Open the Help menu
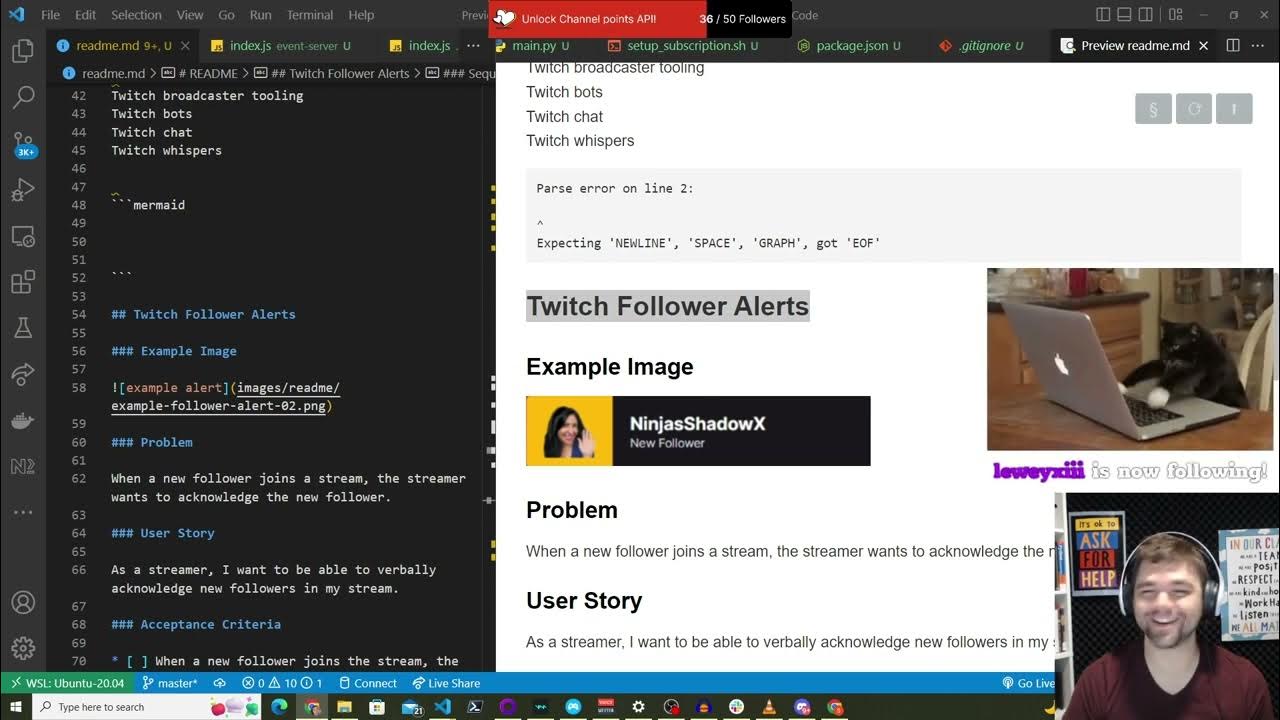The width and height of the screenshot is (1280, 720). [361, 15]
